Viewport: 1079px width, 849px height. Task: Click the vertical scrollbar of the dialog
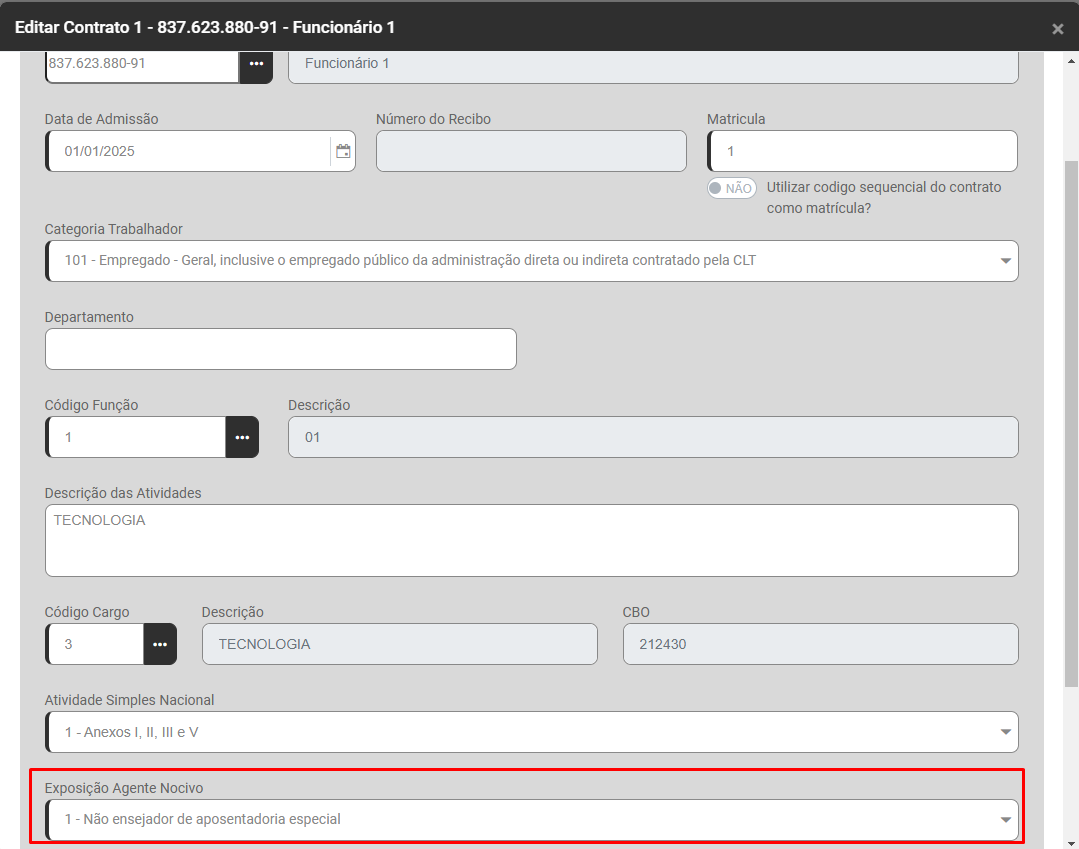pos(1071,420)
